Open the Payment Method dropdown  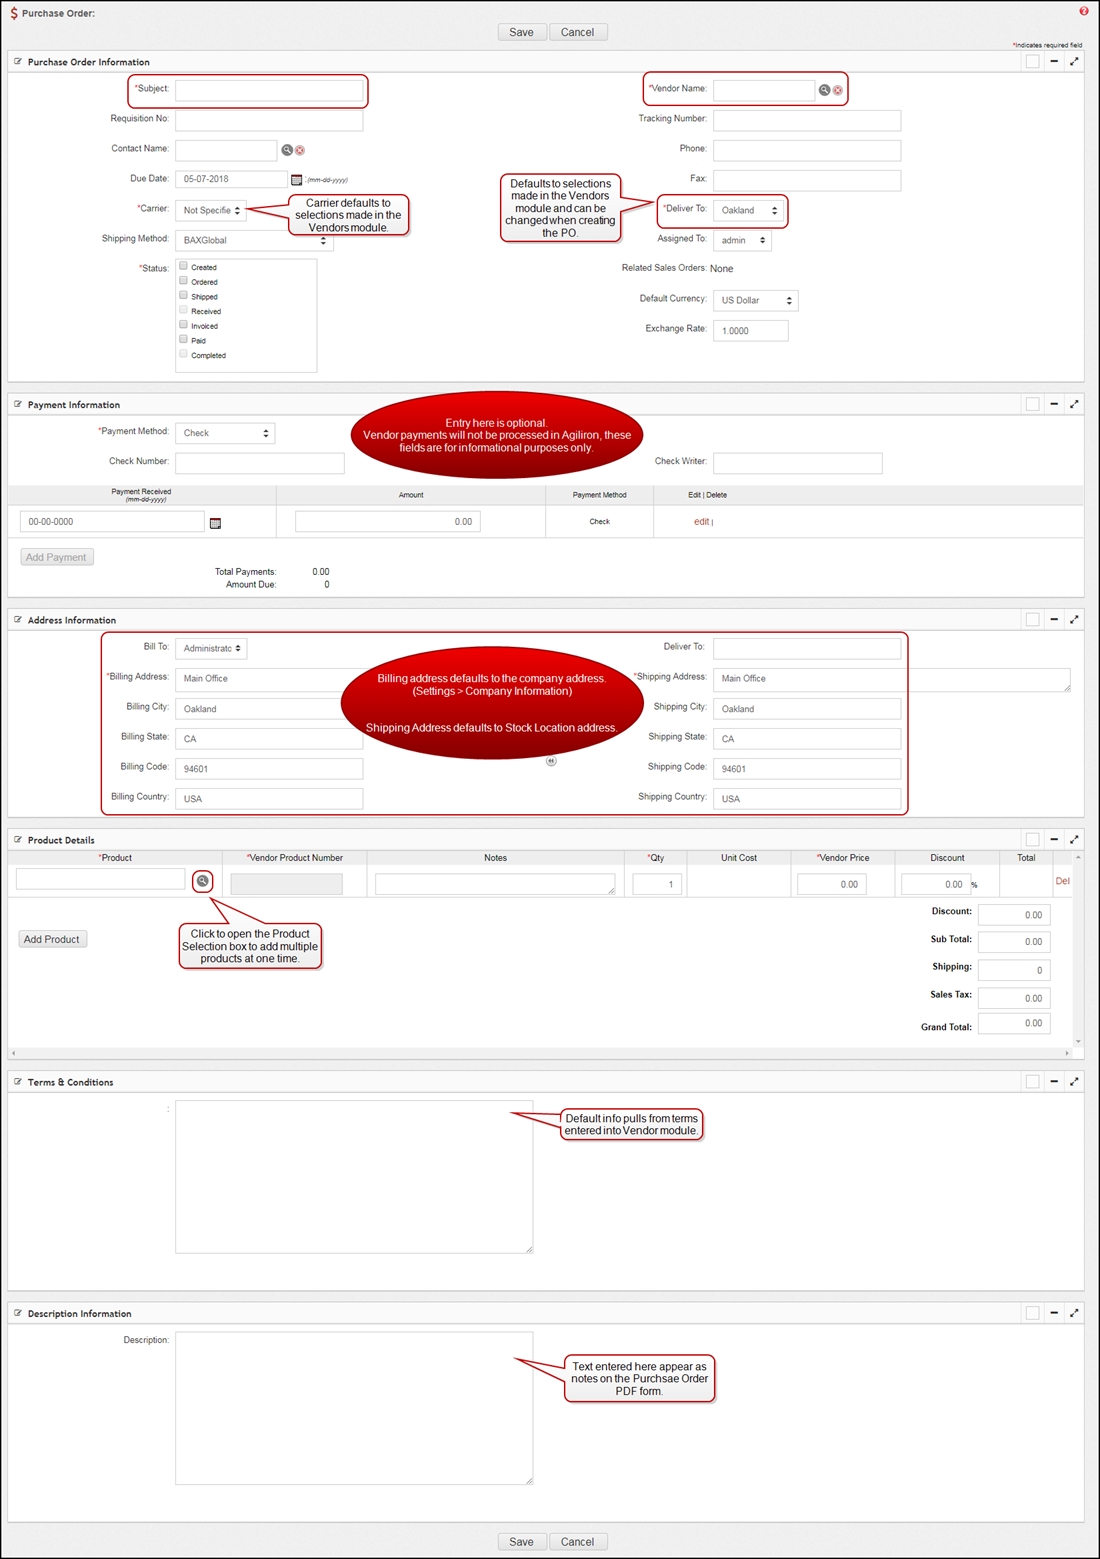click(x=225, y=433)
